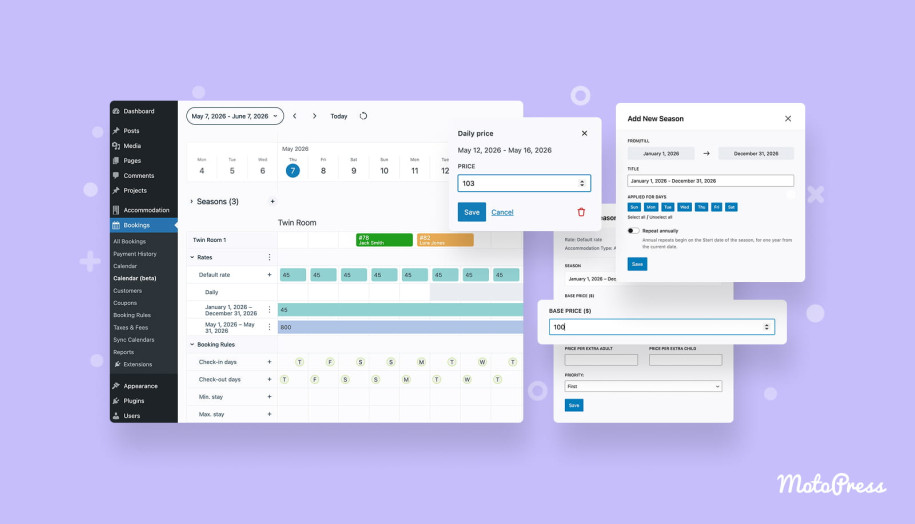915x524 pixels.
Task: Cancel the daily price edit
Action: click(502, 212)
